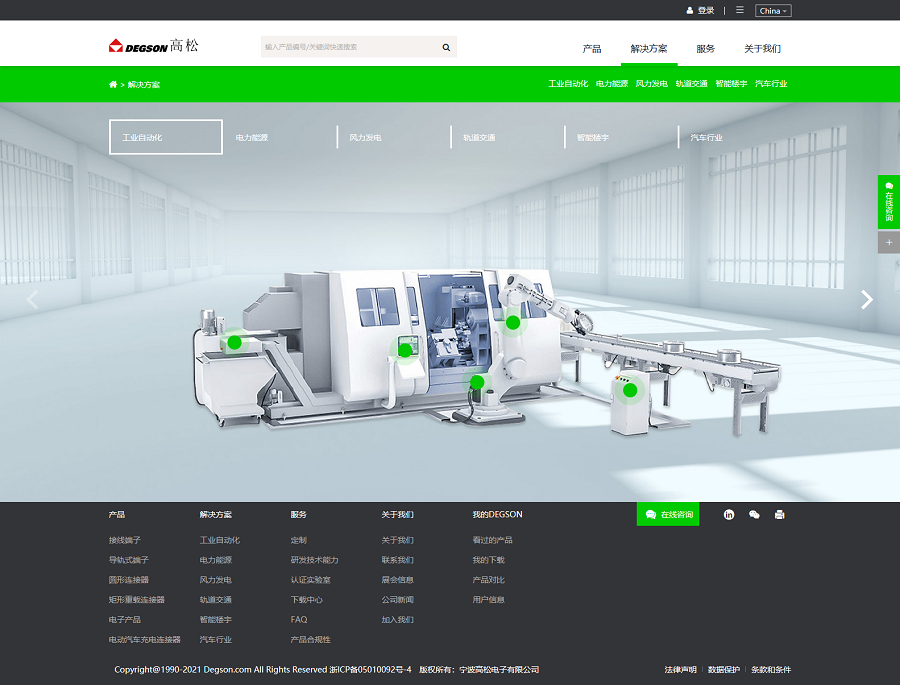Click the search magnifier icon
Image resolution: width=900 pixels, height=685 pixels.
(446, 47)
